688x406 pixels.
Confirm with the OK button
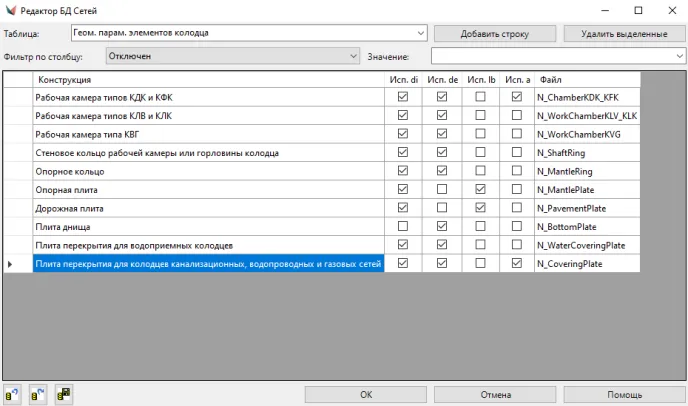click(366, 394)
